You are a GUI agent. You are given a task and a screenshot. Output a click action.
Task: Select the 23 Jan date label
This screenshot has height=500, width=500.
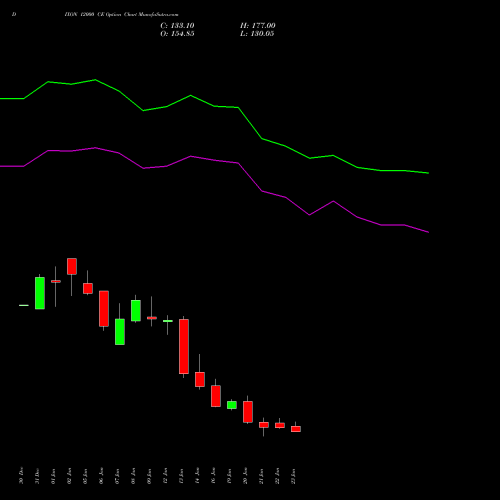[293, 476]
